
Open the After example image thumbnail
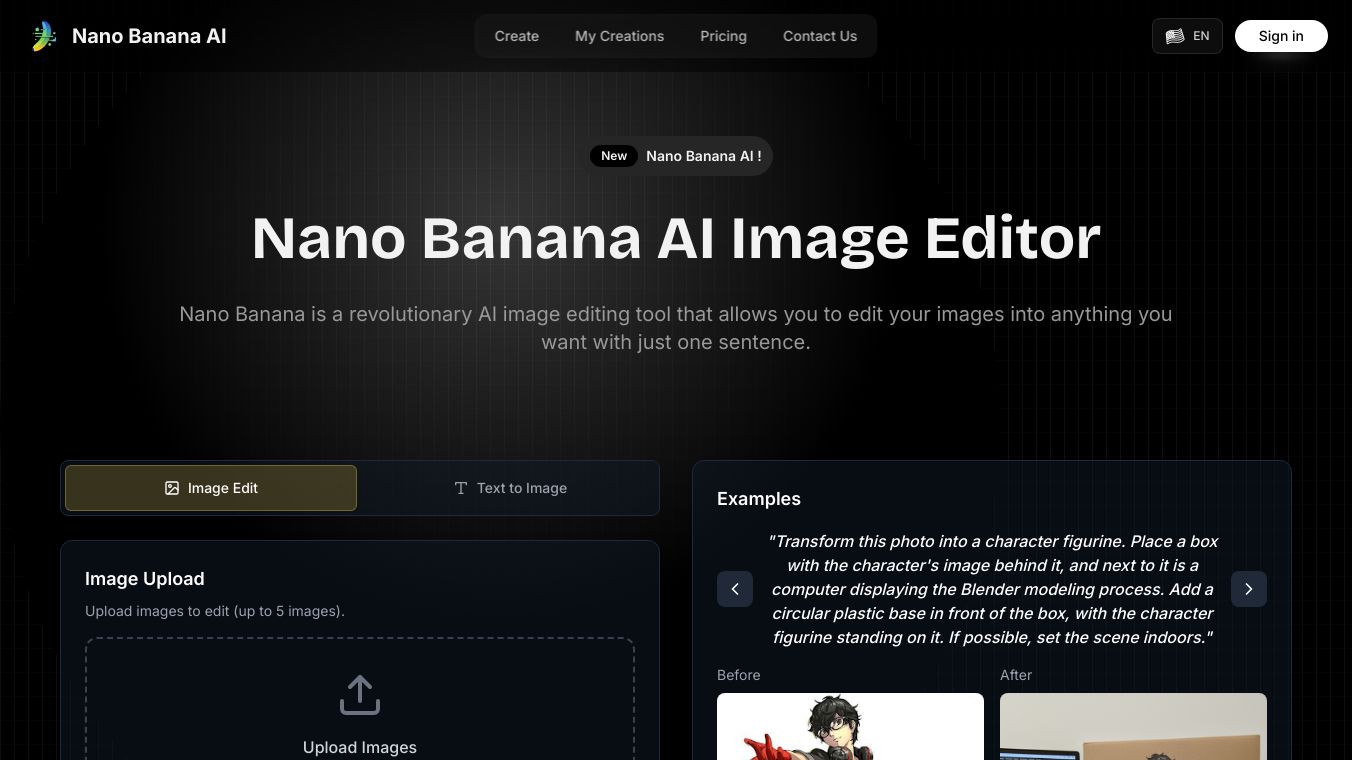1133,726
